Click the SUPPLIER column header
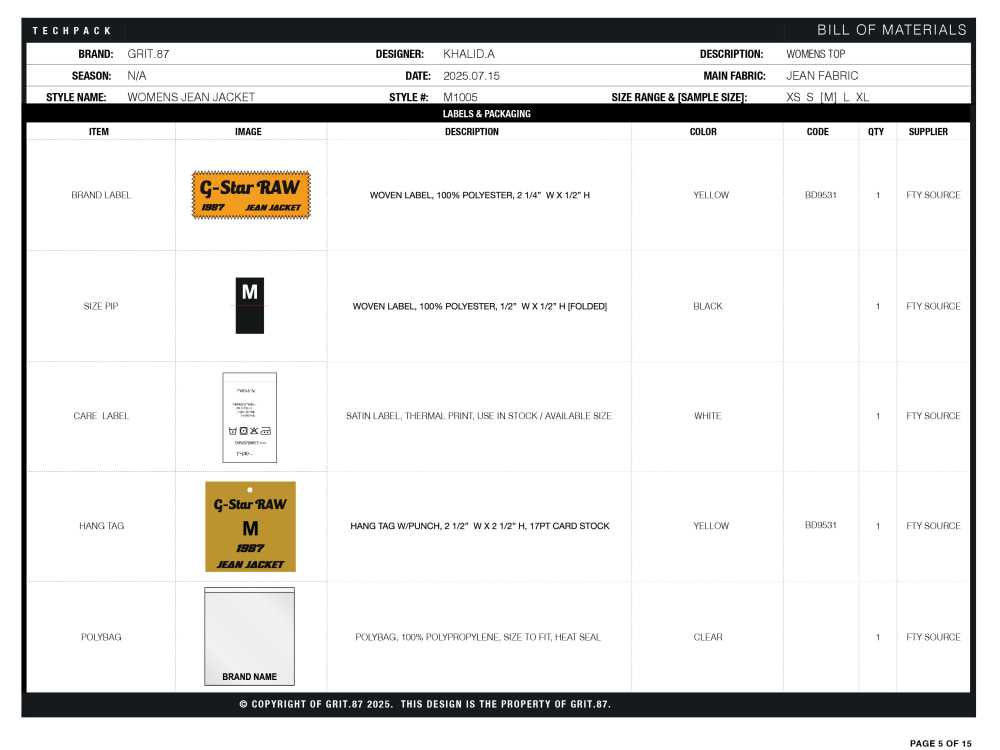The width and height of the screenshot is (1000, 750). 928,131
